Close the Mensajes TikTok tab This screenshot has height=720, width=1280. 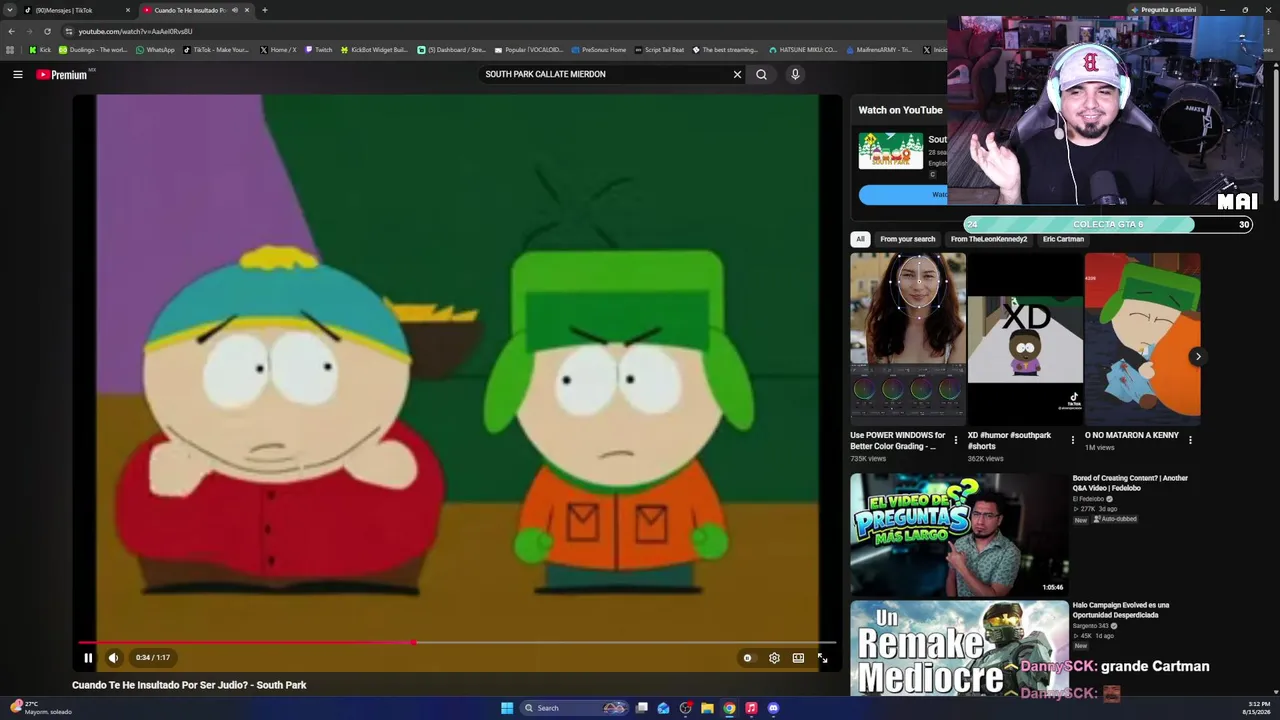tap(128, 10)
